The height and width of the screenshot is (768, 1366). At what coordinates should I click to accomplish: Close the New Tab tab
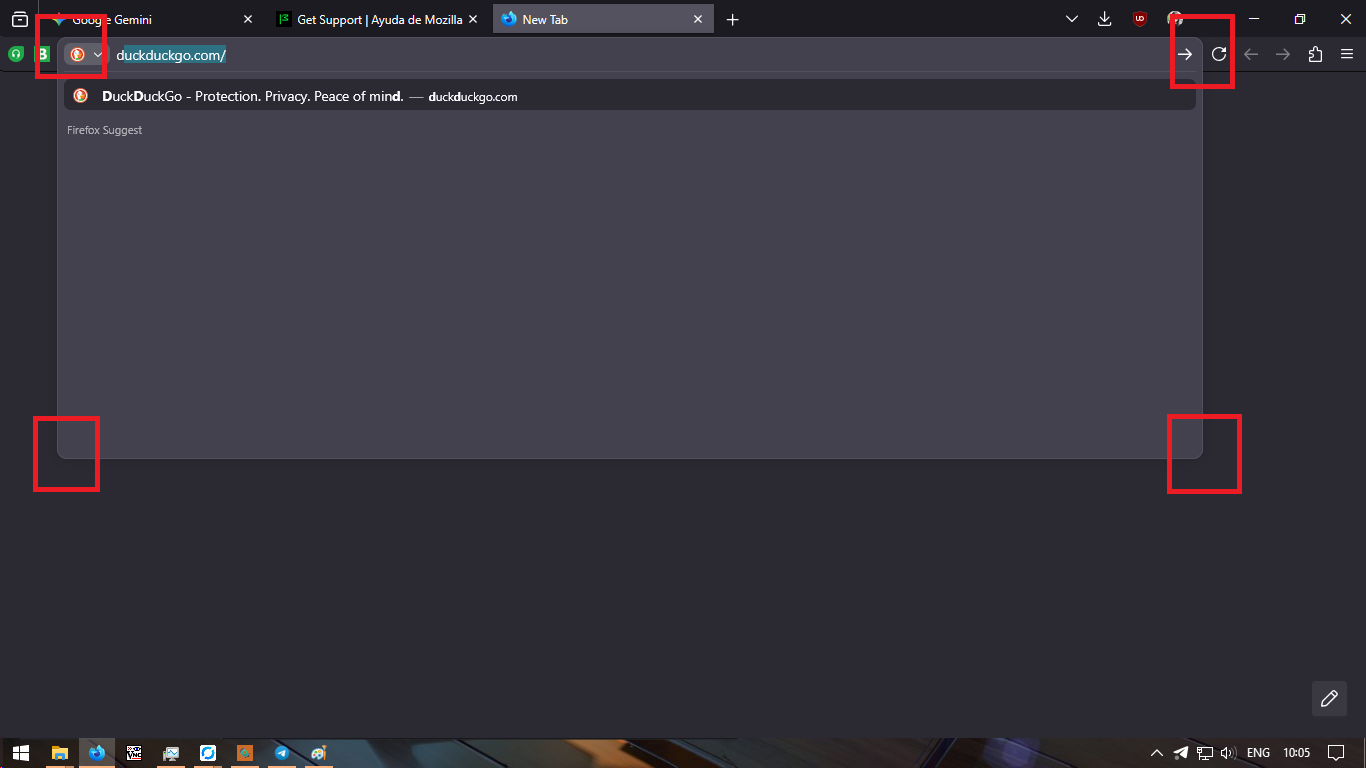pos(698,19)
